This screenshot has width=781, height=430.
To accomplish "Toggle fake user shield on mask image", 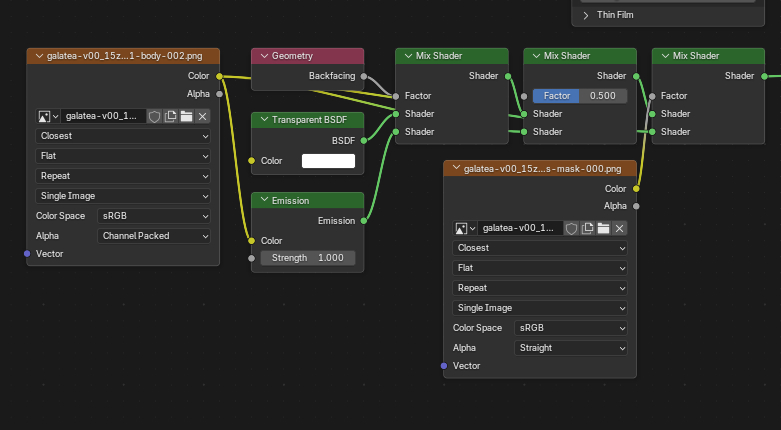I will tap(572, 228).
